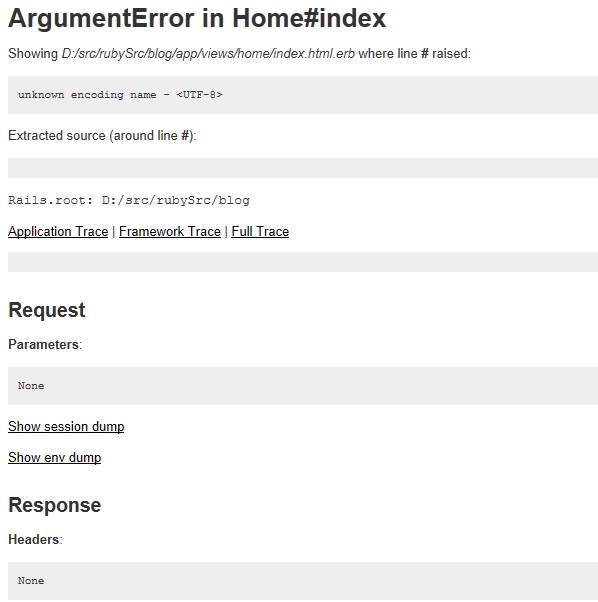Click the None box under Headers
The height and width of the screenshot is (602, 598).
(303, 581)
